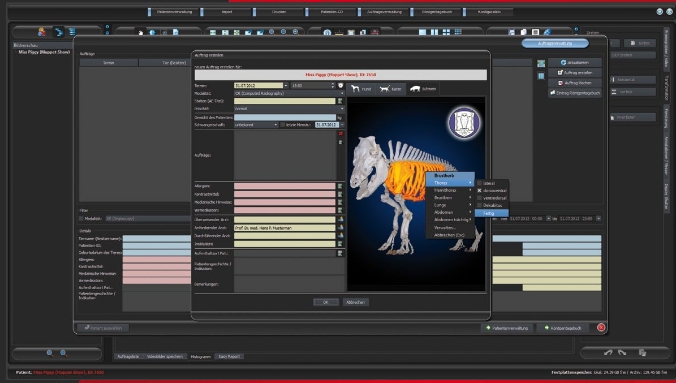Click the person icon beside Überweisender Arzt field
Image resolution: width=676 pixels, height=383 pixels.
(341, 220)
